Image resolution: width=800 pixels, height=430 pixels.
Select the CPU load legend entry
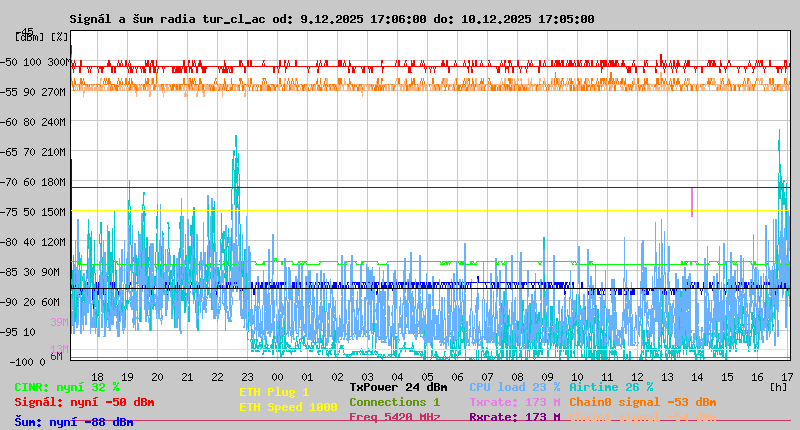coord(514,387)
